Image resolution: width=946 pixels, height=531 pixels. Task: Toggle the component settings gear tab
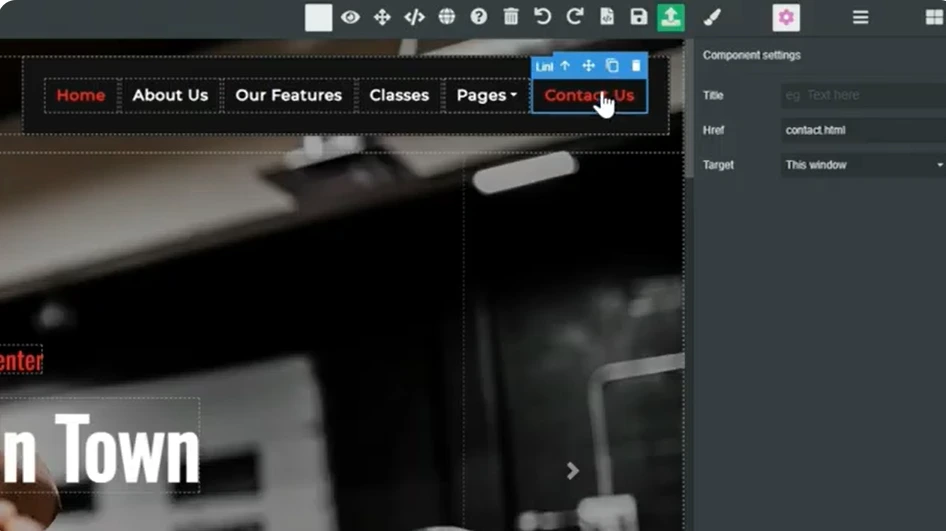(x=786, y=17)
